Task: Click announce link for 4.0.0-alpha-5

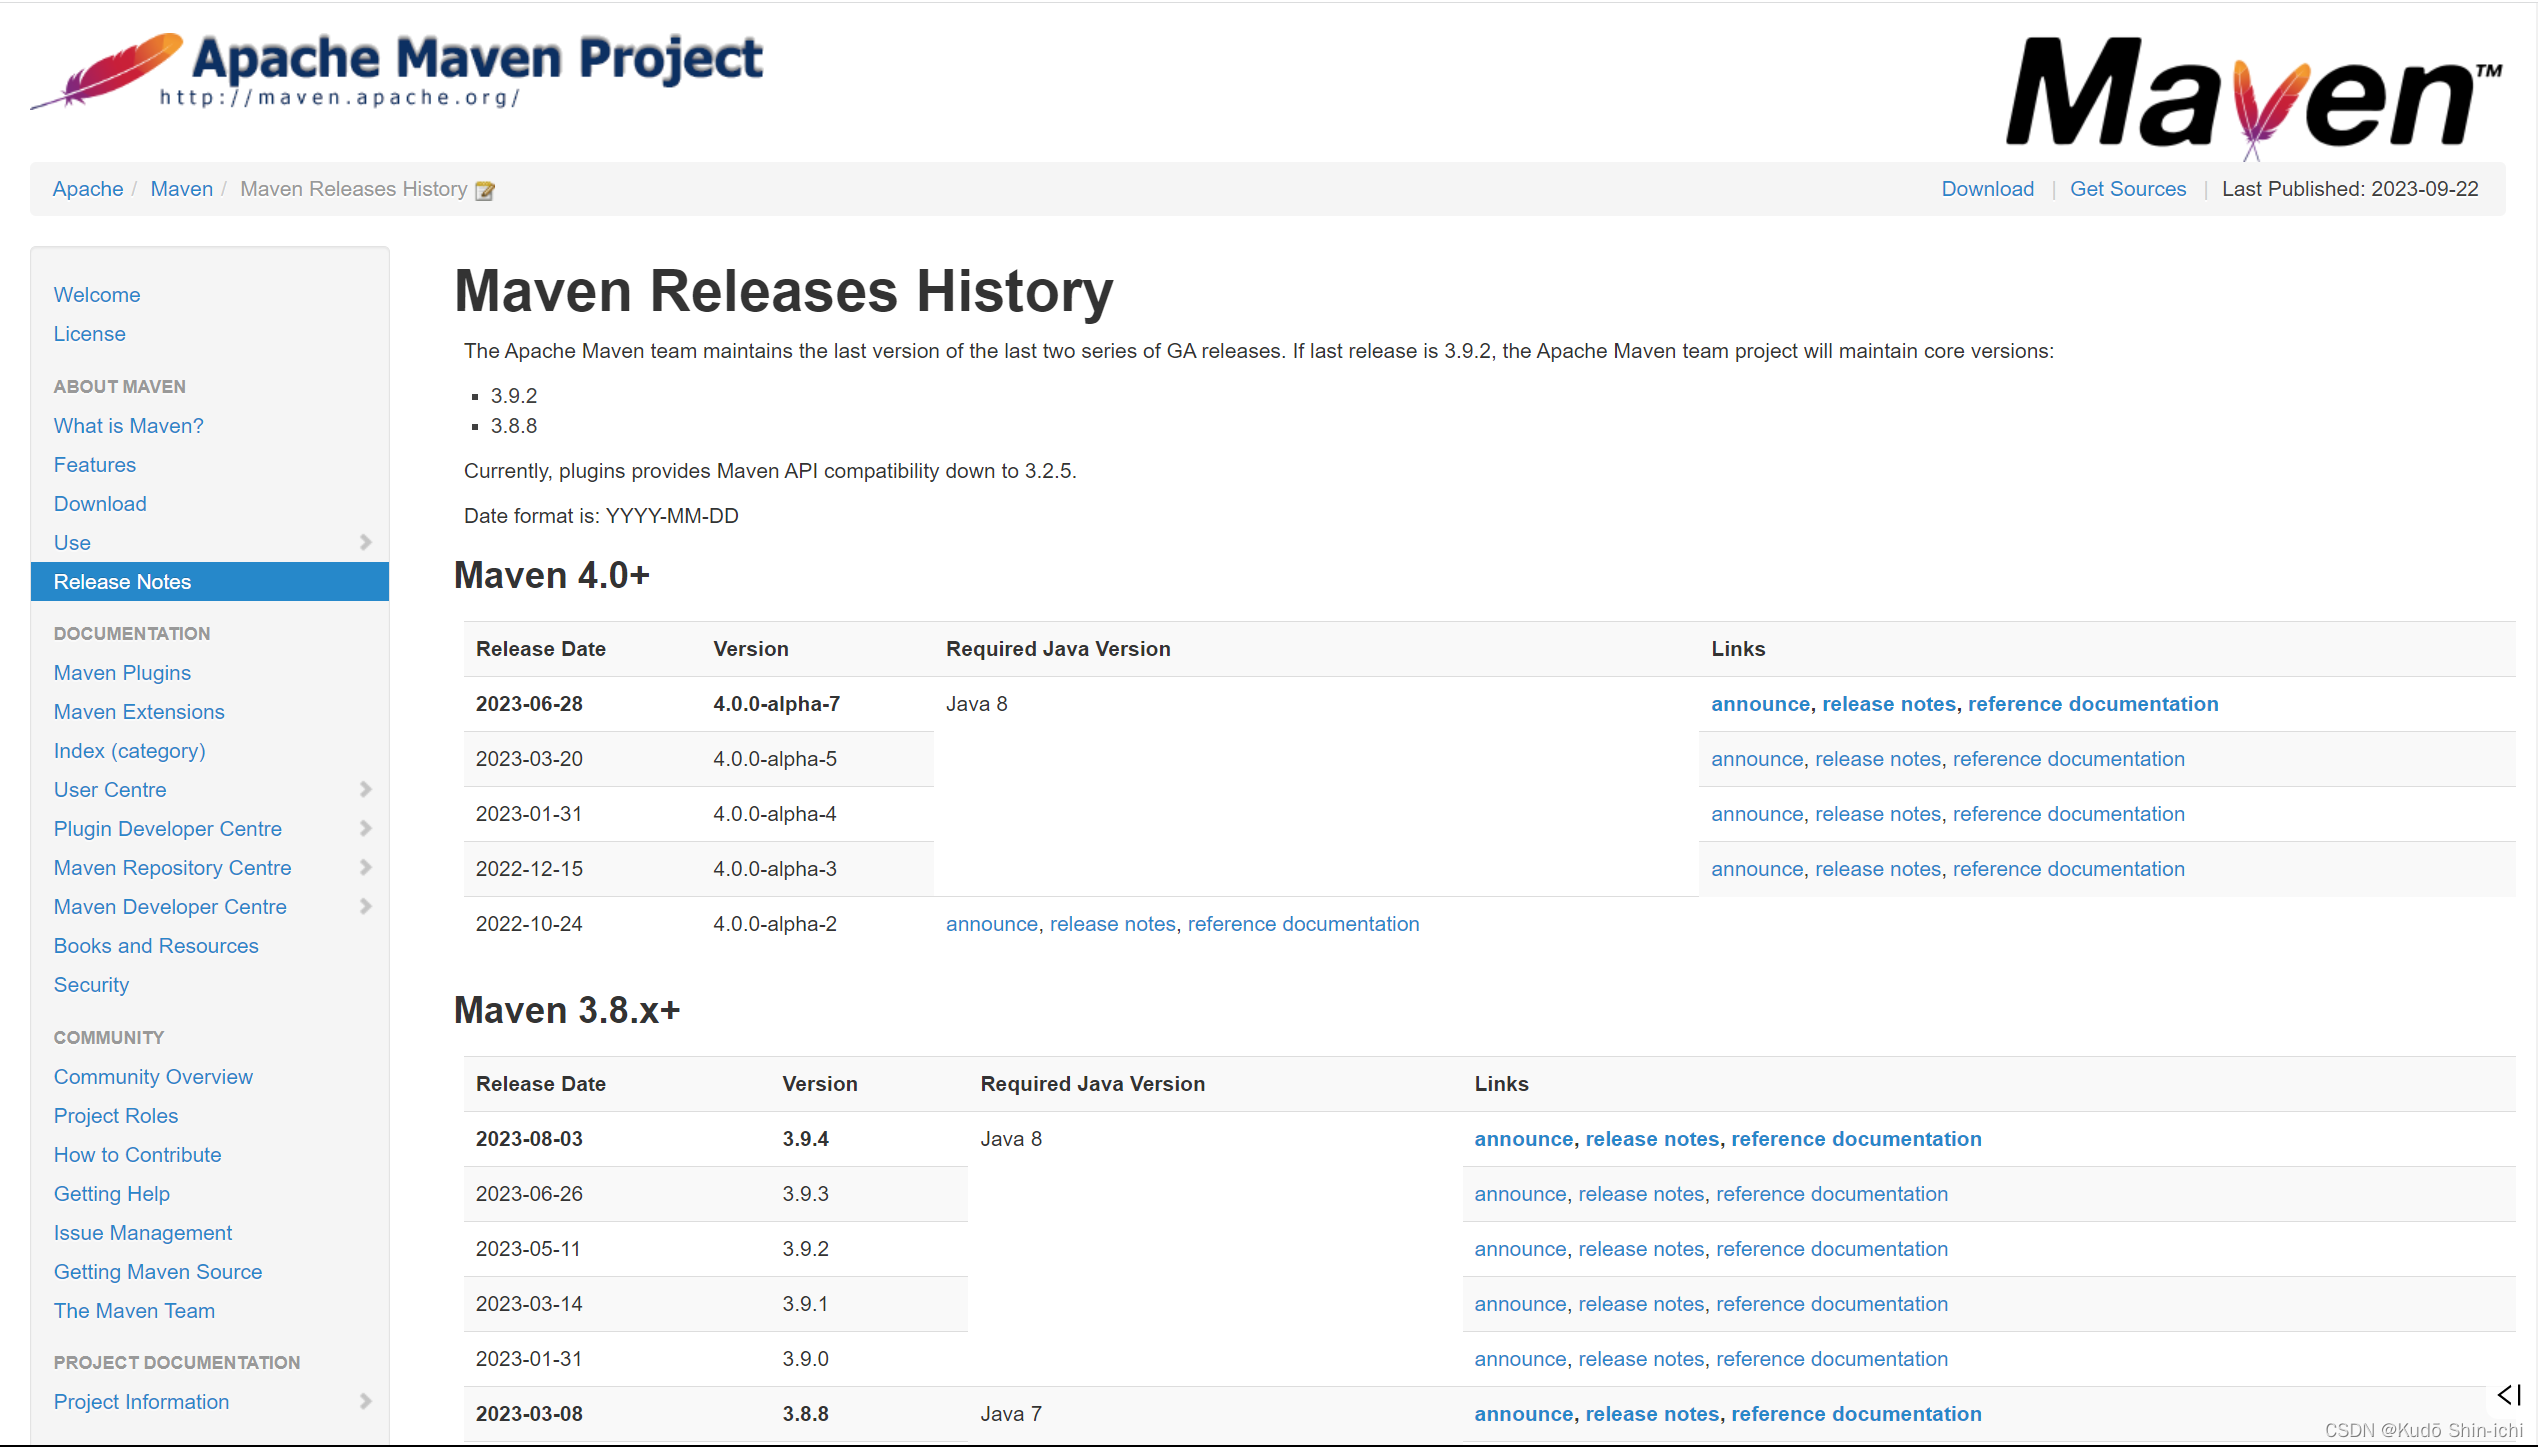Action: (1757, 759)
